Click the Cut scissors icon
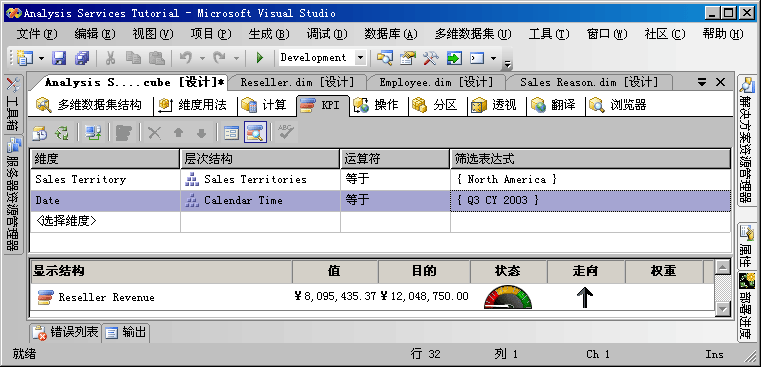 pyautogui.click(x=110, y=58)
